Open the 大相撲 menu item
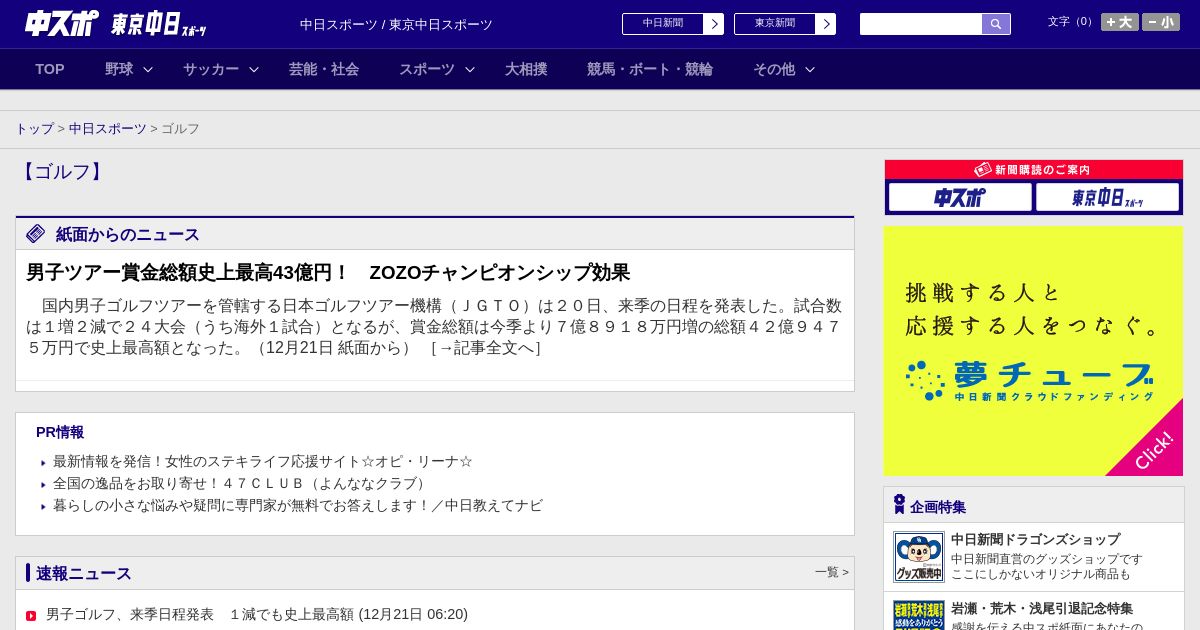Screen dimensions: 1200x630 coord(526,69)
